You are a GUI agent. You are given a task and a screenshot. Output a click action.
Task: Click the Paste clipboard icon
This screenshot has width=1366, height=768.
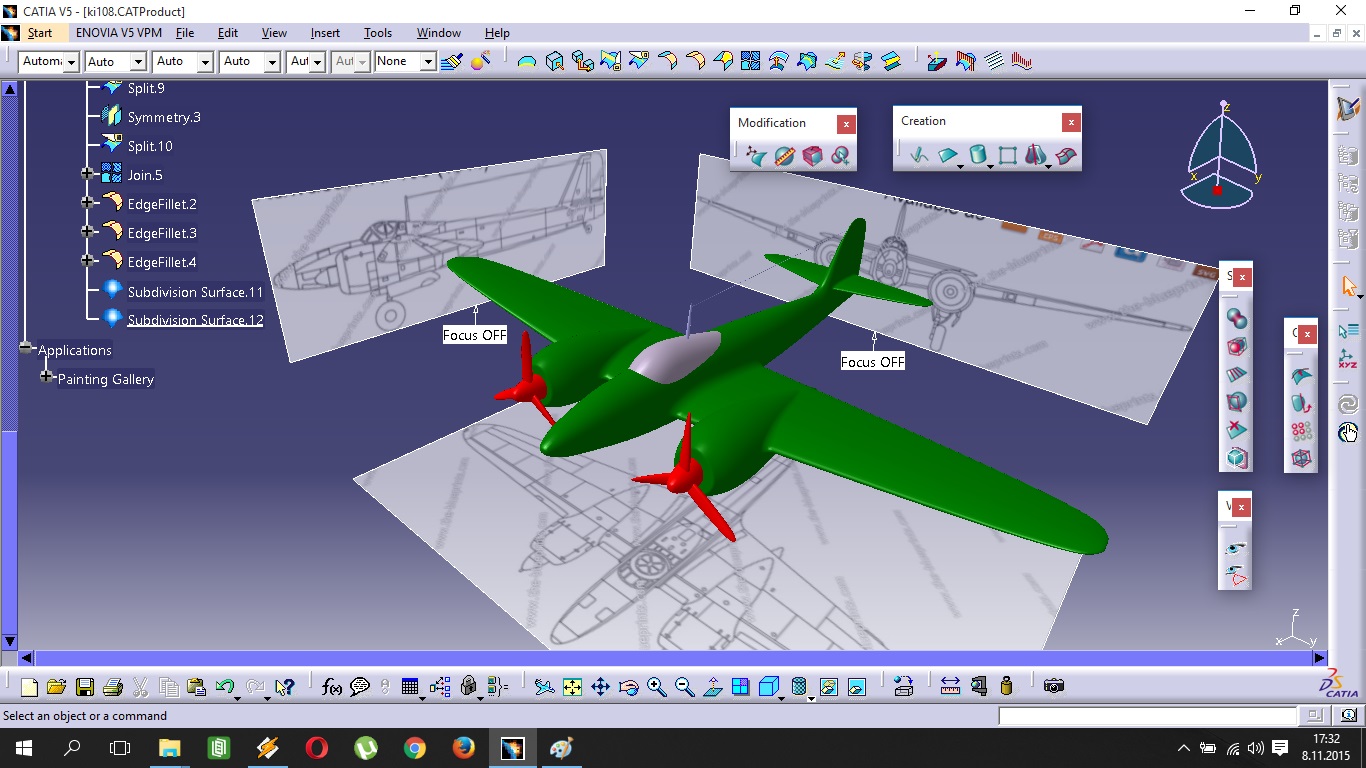[x=197, y=687]
